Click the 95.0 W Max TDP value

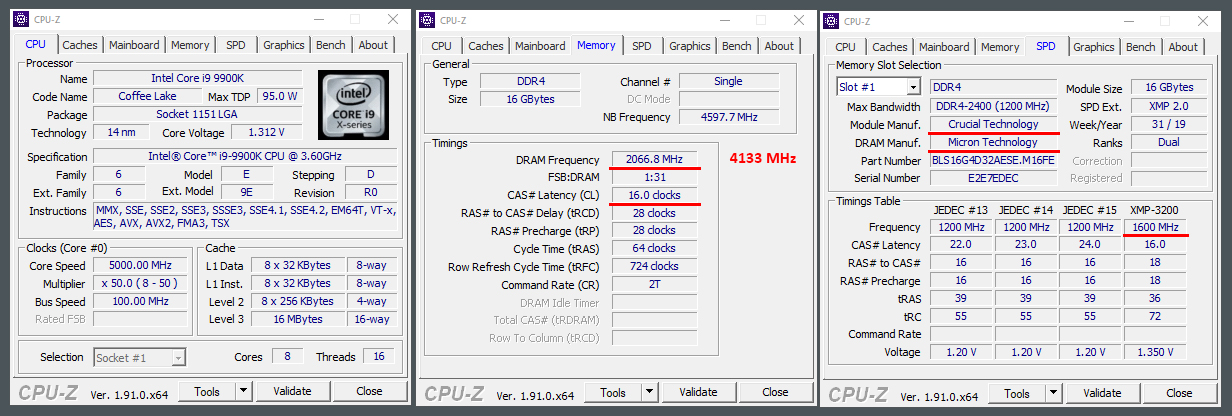[280, 97]
